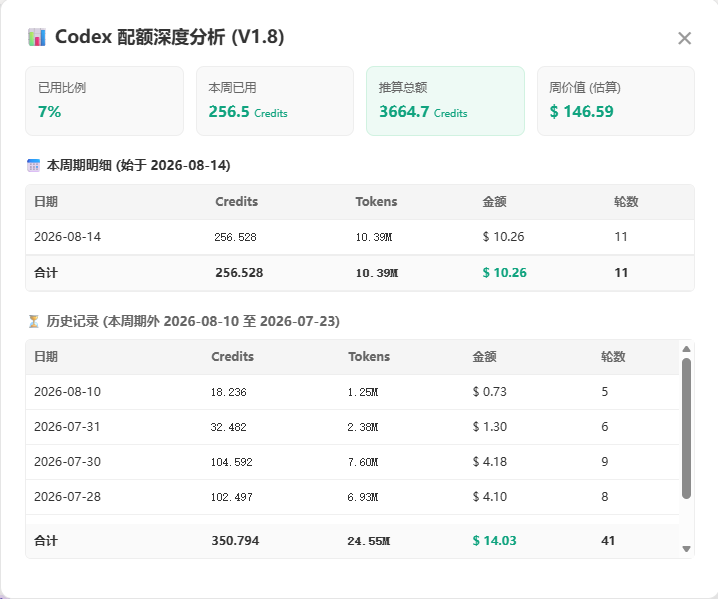The image size is (718, 599).
Task: Click the title 'Codex 配额深度分析 (V1.8)'
Action: coord(169,37)
